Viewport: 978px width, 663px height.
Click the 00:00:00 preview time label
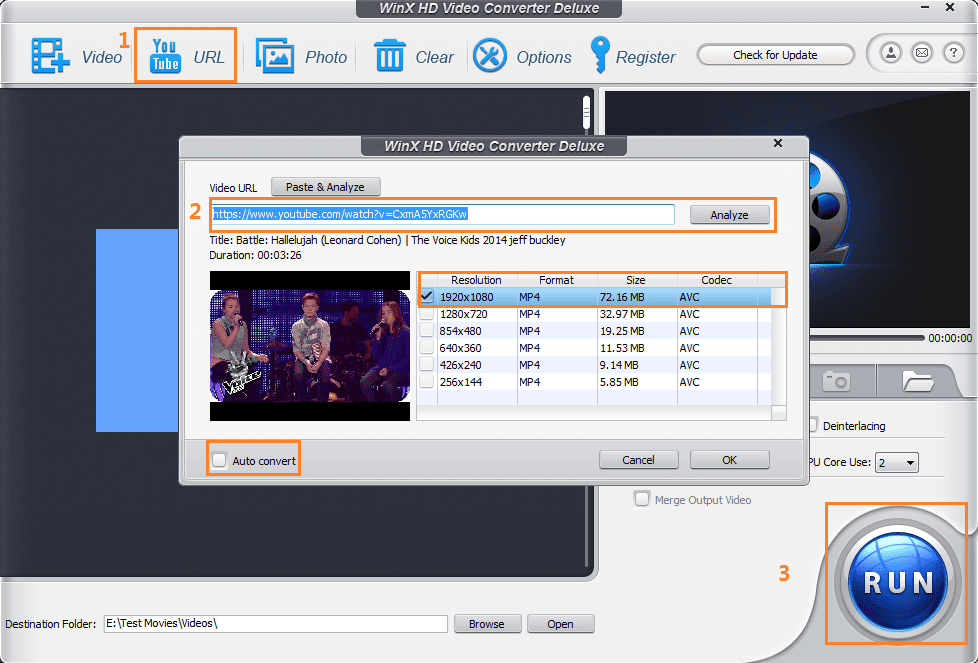tap(950, 338)
